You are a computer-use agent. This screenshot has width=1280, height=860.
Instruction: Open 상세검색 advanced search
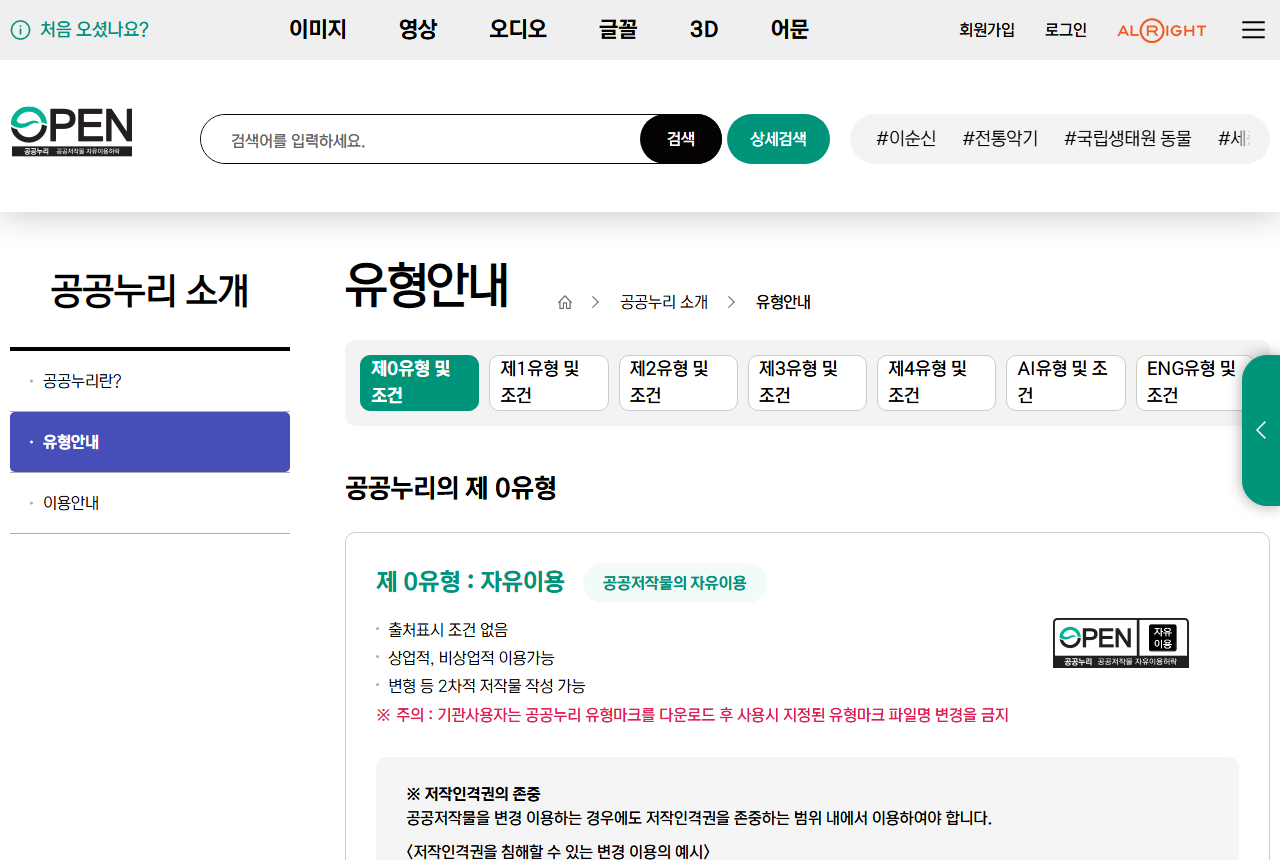[778, 139]
